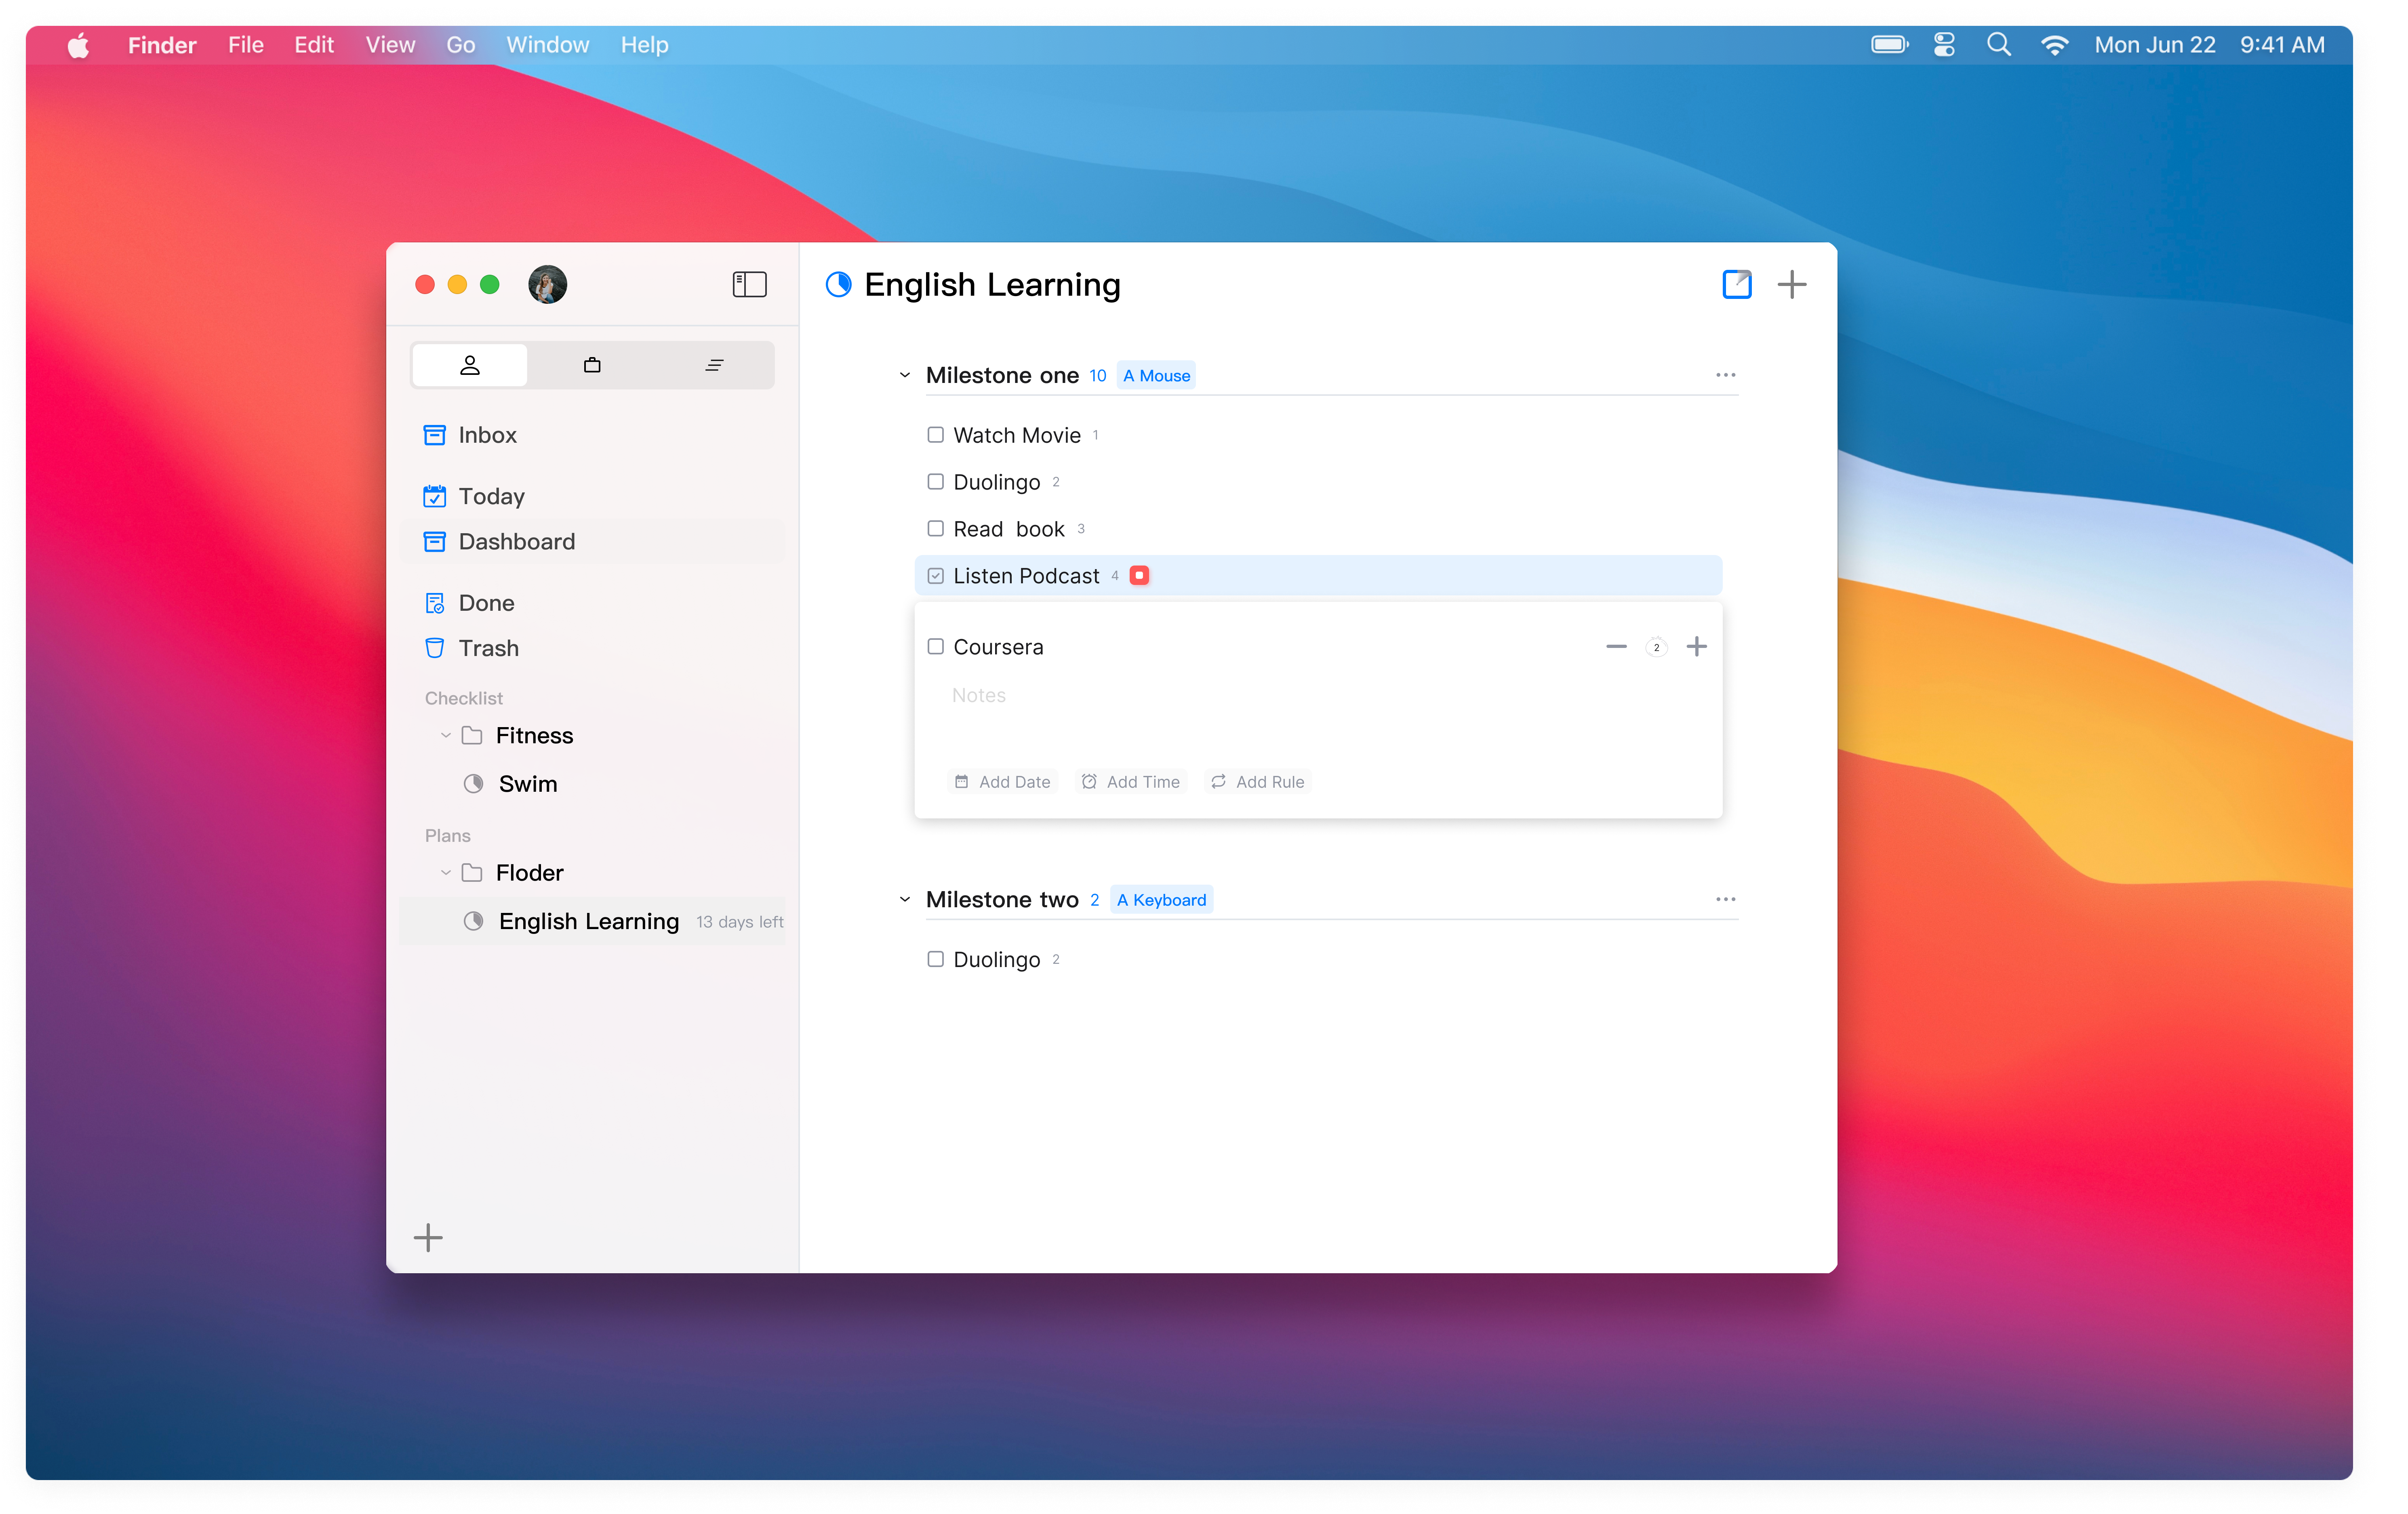The height and width of the screenshot is (1514, 2408).
Task: Click English Learning sidebar progress icon
Action: pos(473,922)
